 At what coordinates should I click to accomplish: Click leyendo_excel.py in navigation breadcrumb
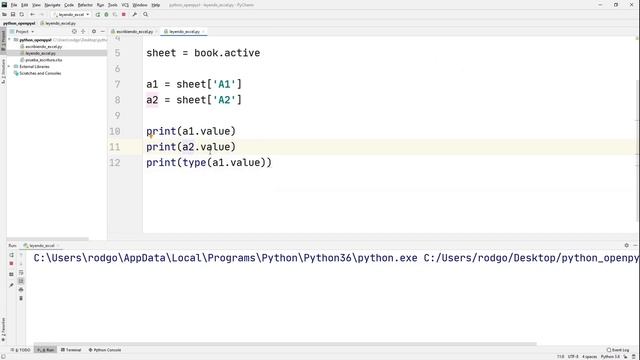[58, 23]
